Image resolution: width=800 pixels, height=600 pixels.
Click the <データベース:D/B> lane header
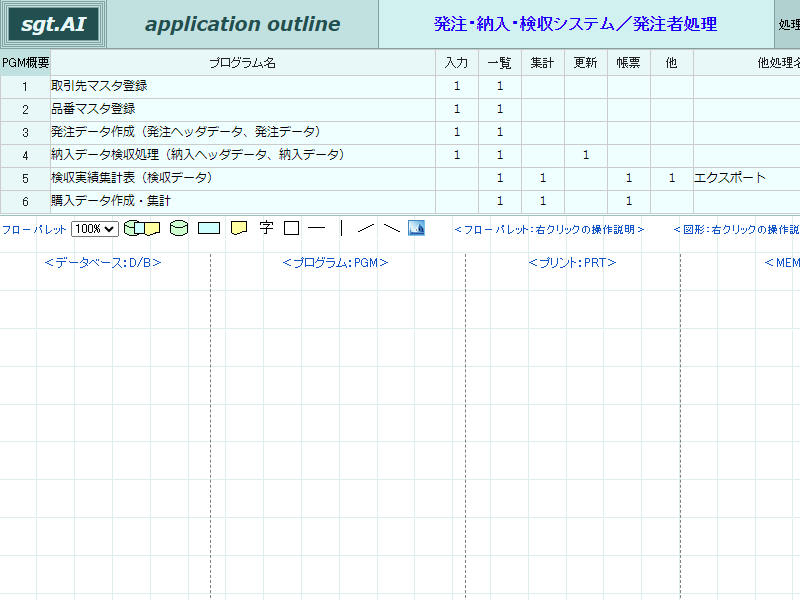coord(103,263)
